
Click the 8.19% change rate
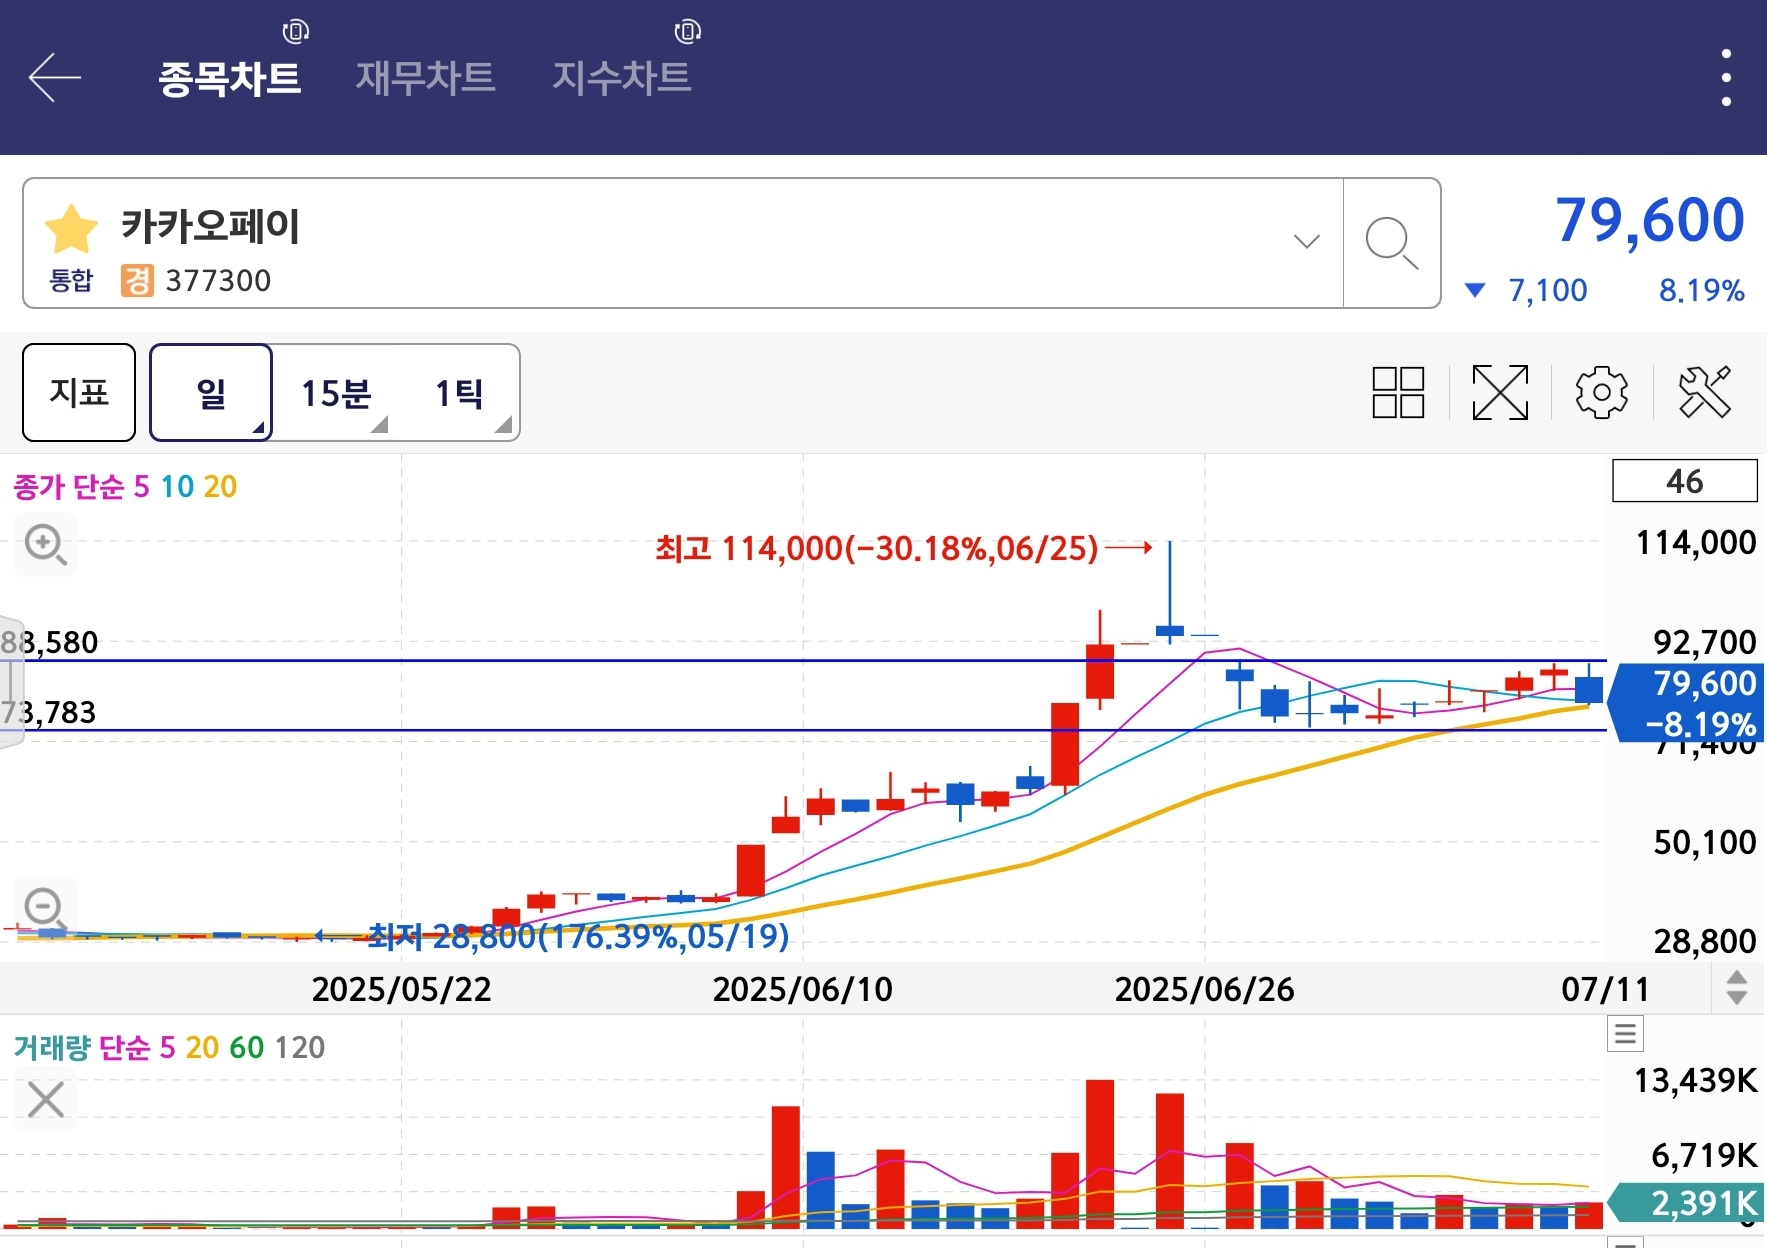pyautogui.click(x=1701, y=290)
